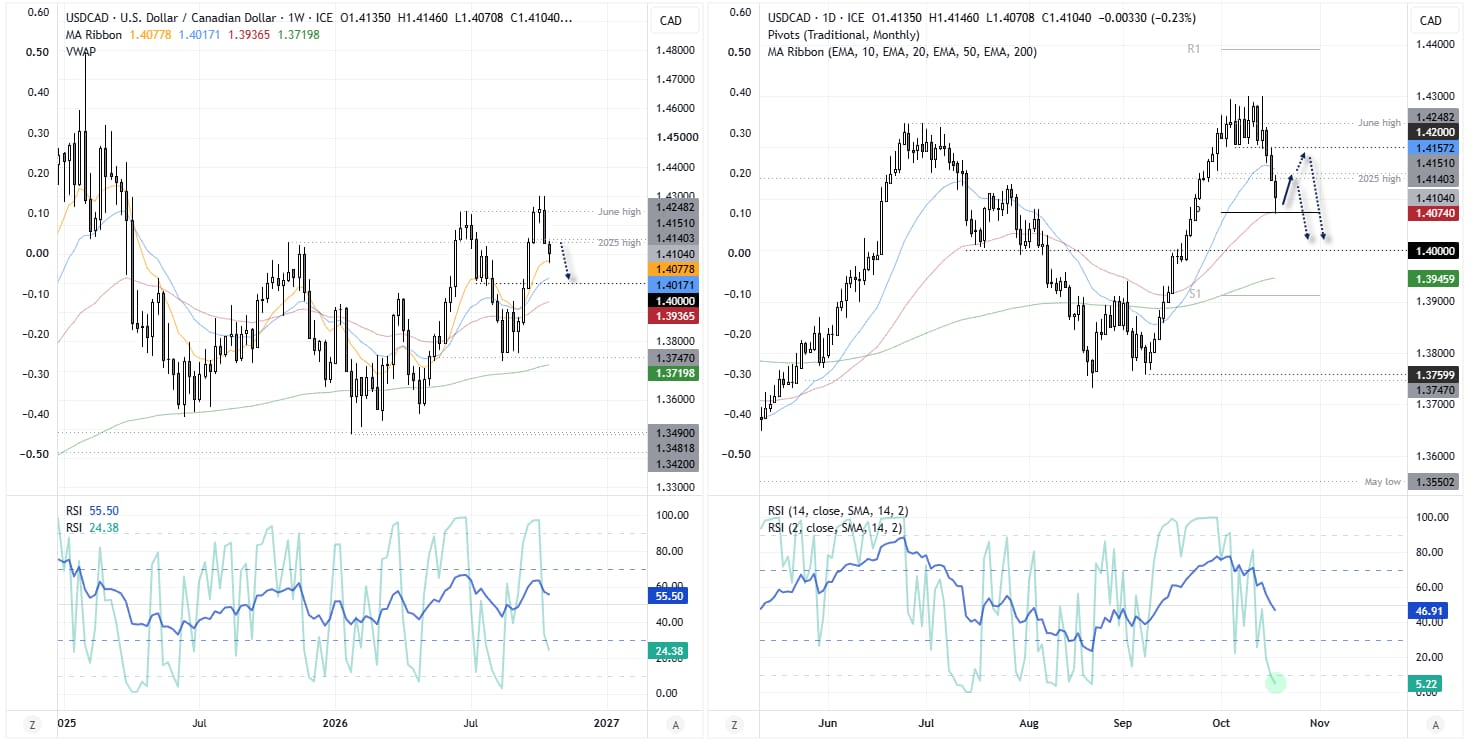Click the R1 pivot label on daily chart

point(1193,48)
